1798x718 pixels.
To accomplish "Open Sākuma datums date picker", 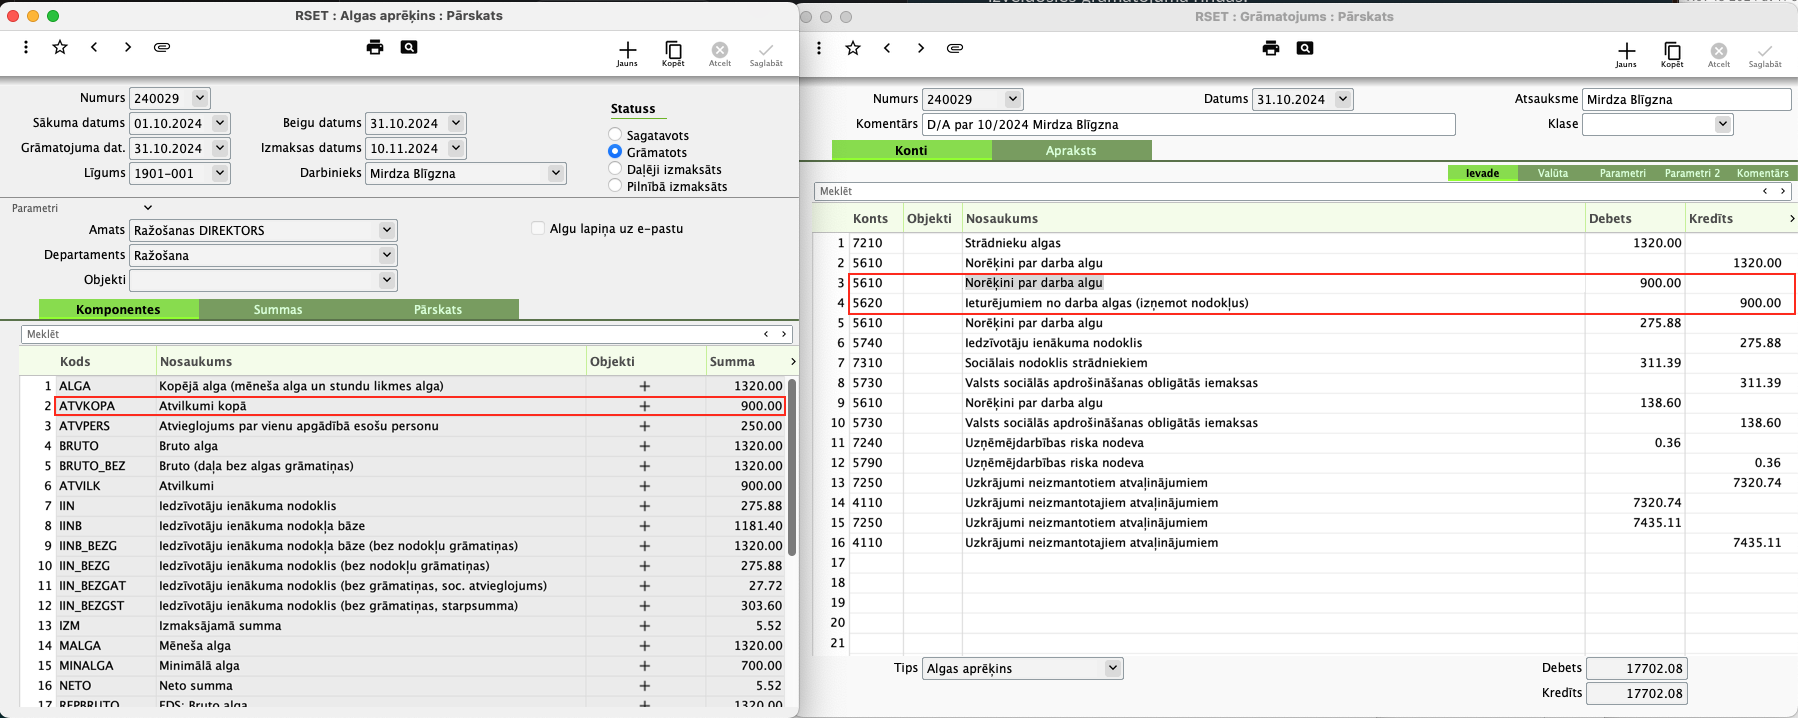I will (x=220, y=123).
